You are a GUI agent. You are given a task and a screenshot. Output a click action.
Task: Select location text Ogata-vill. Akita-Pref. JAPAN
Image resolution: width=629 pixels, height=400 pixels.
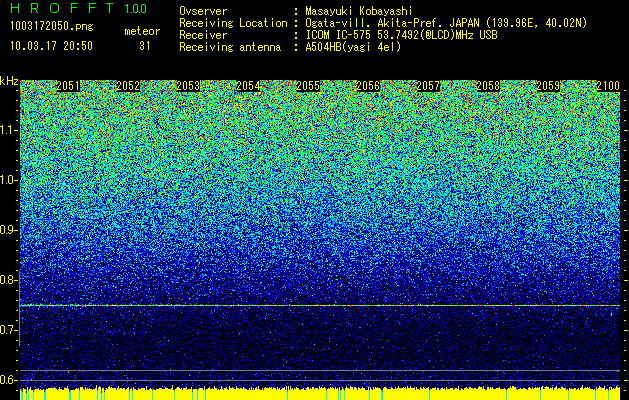coord(391,23)
